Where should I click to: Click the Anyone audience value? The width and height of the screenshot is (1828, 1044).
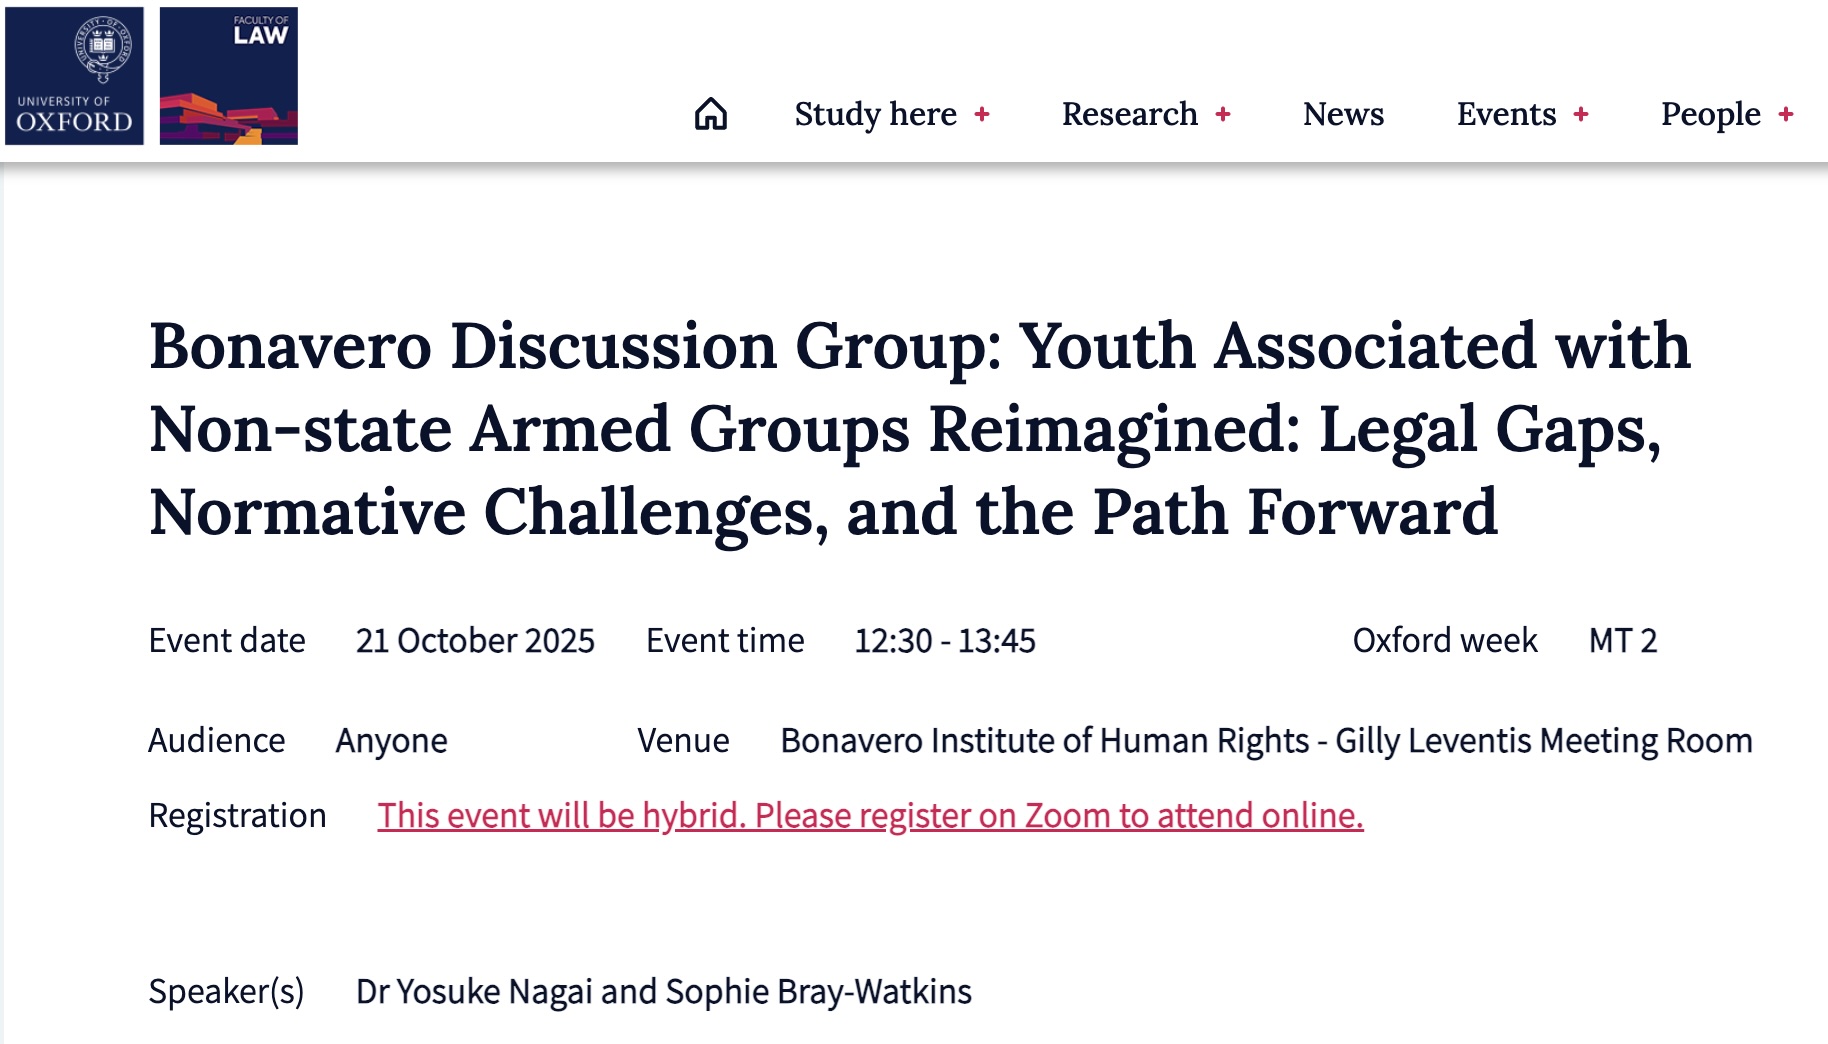pos(391,741)
